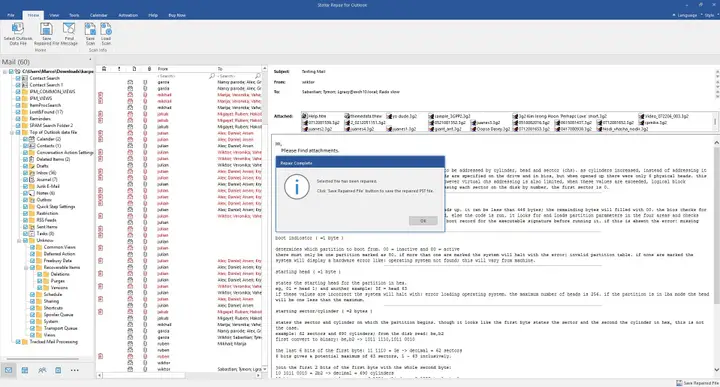
Task: Open the Video_072206_003.3g2 attachment
Action: pos(664,116)
